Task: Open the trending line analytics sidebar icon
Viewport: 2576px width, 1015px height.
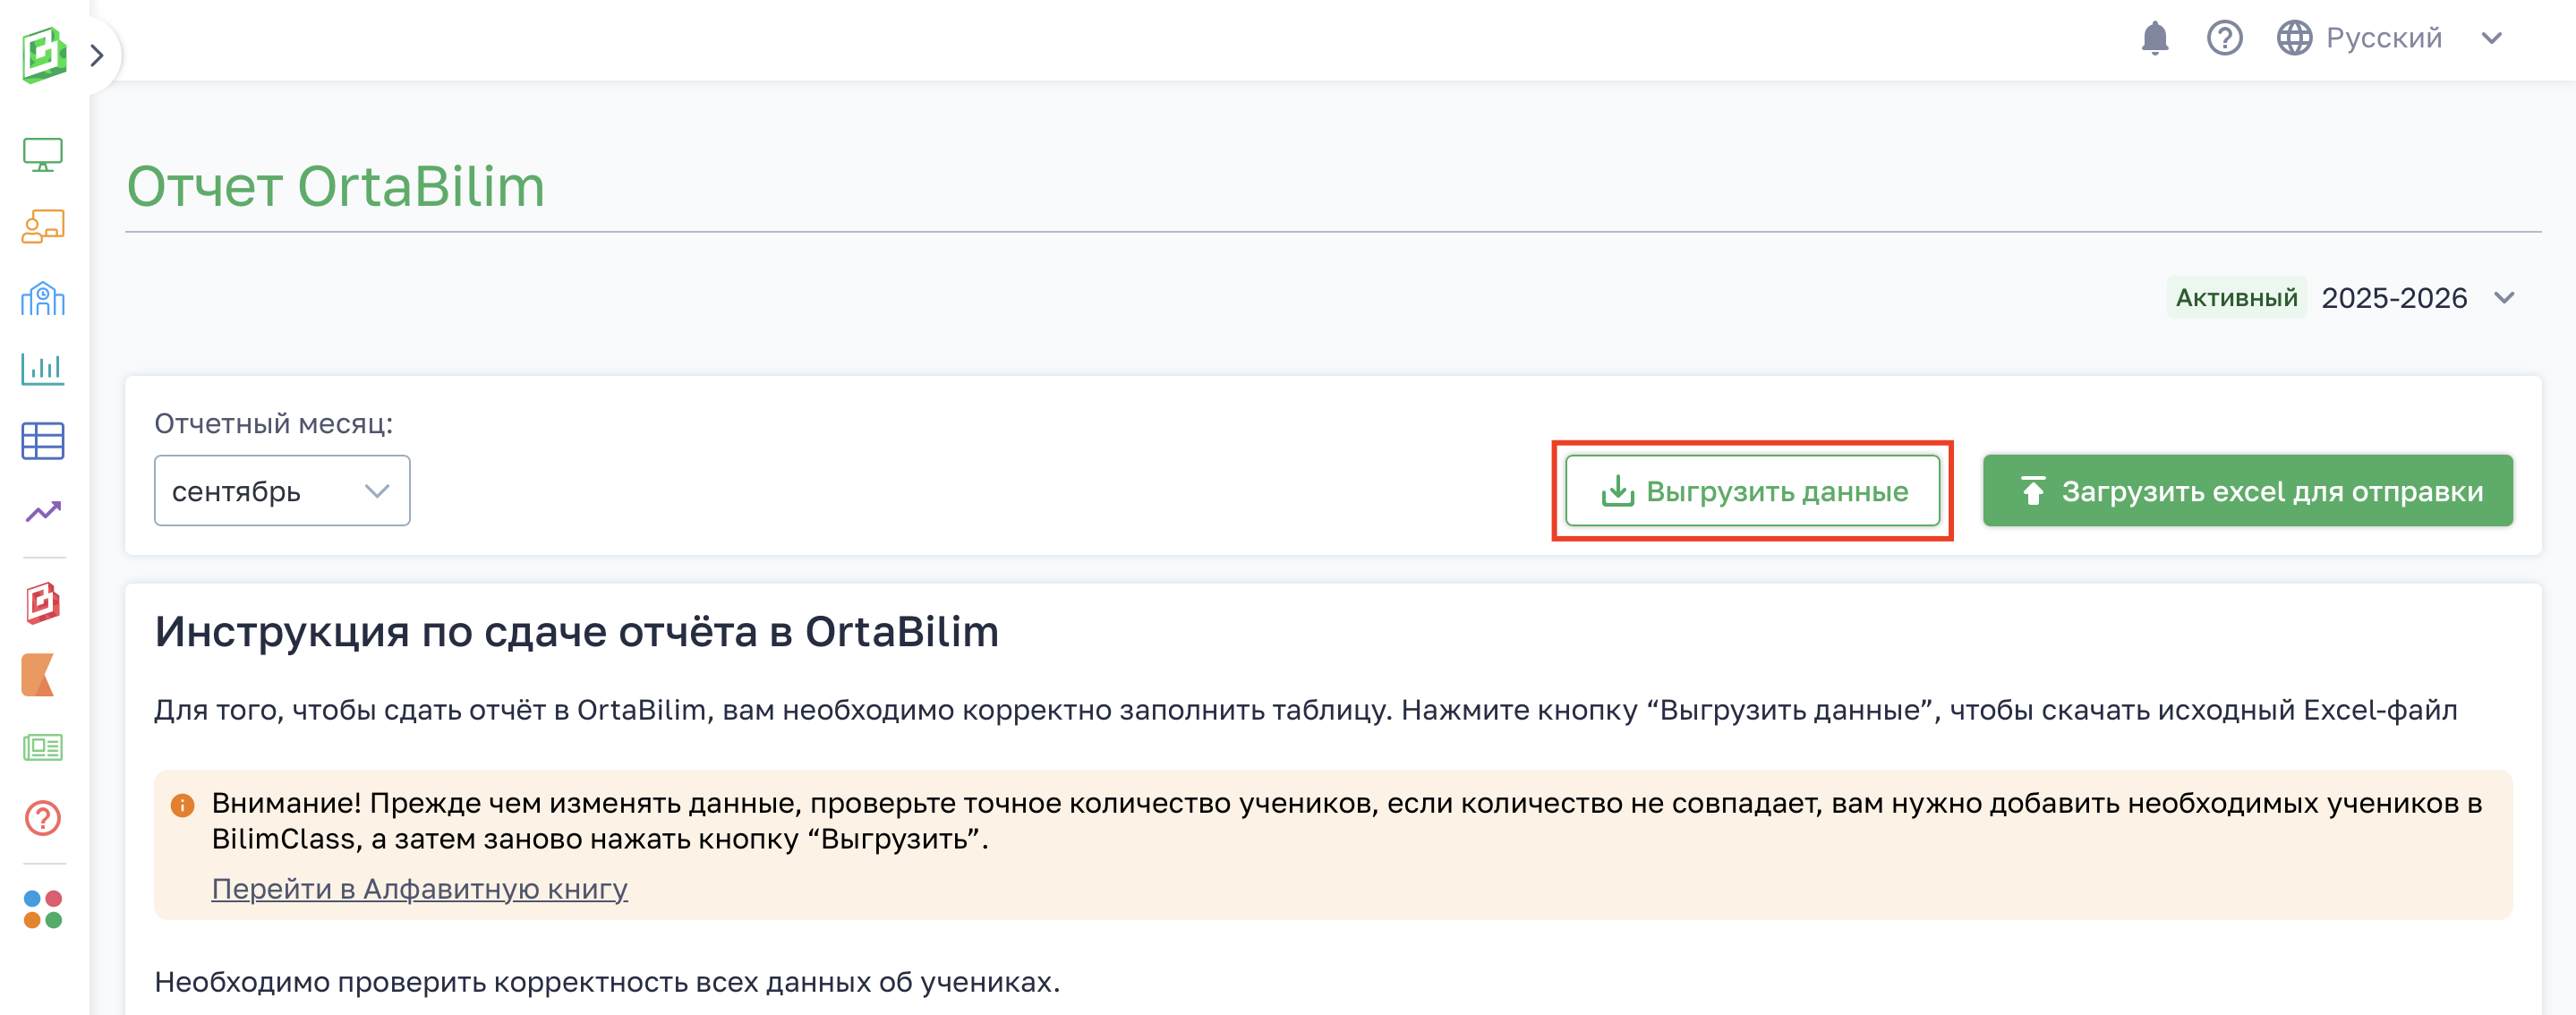Action: (43, 512)
